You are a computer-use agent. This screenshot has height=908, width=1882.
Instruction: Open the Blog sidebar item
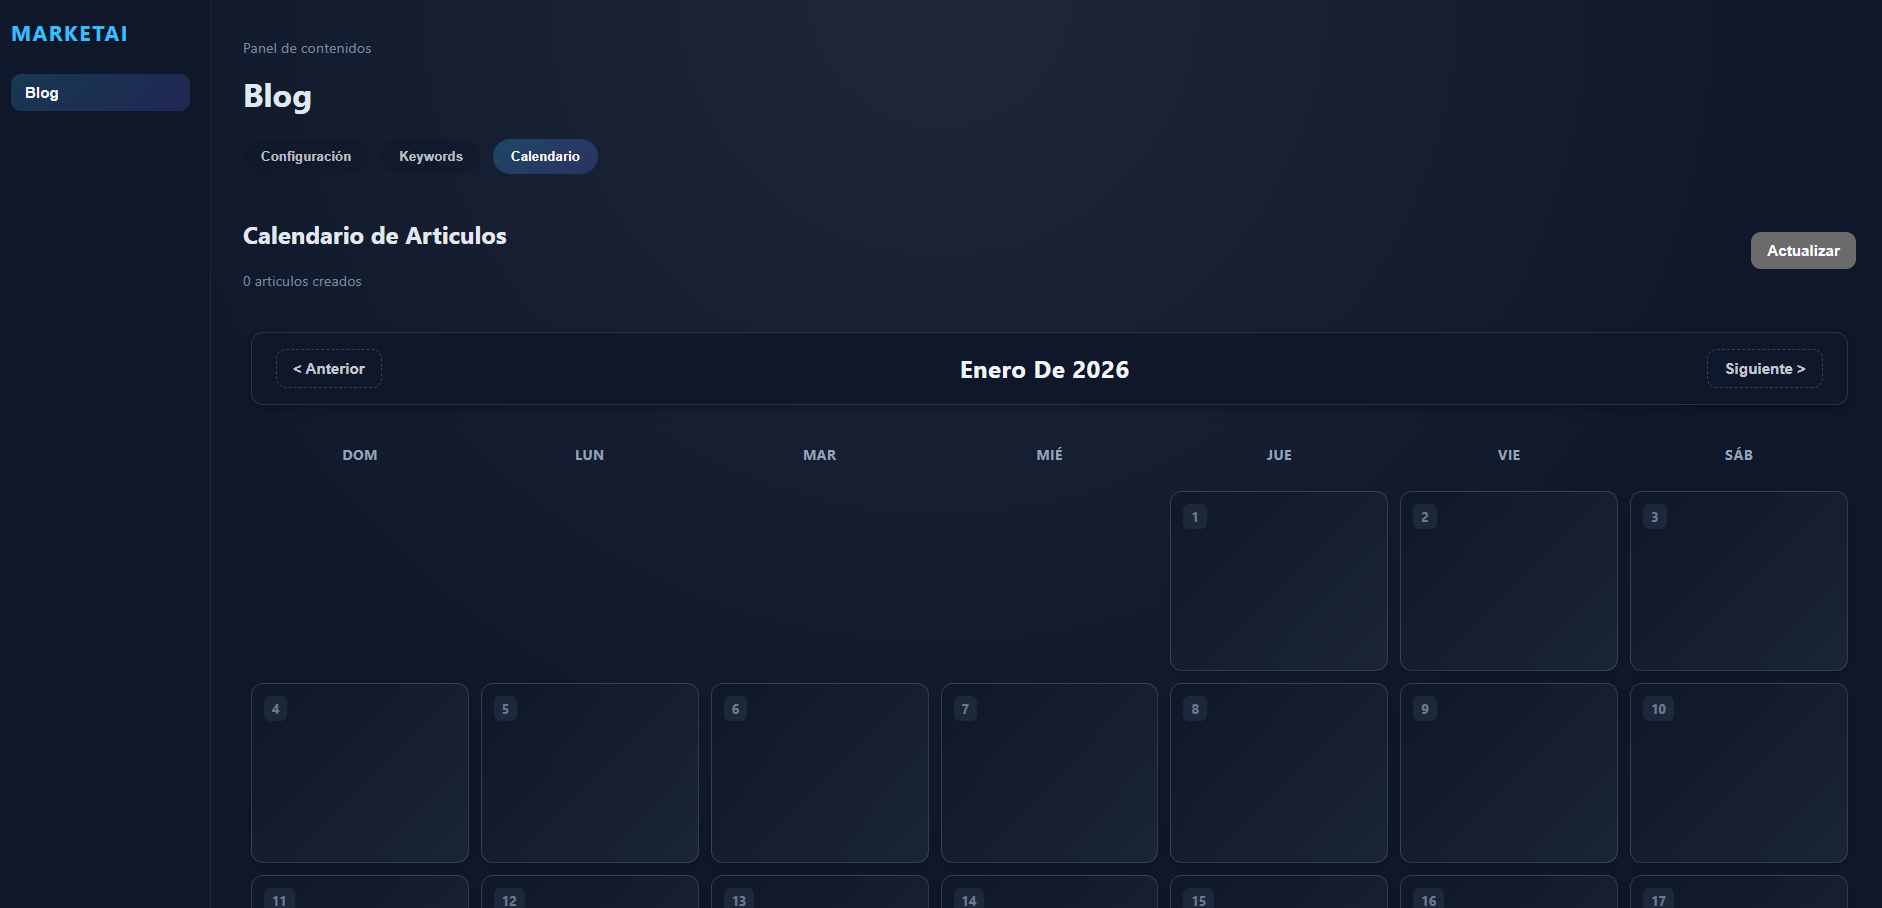coord(100,92)
